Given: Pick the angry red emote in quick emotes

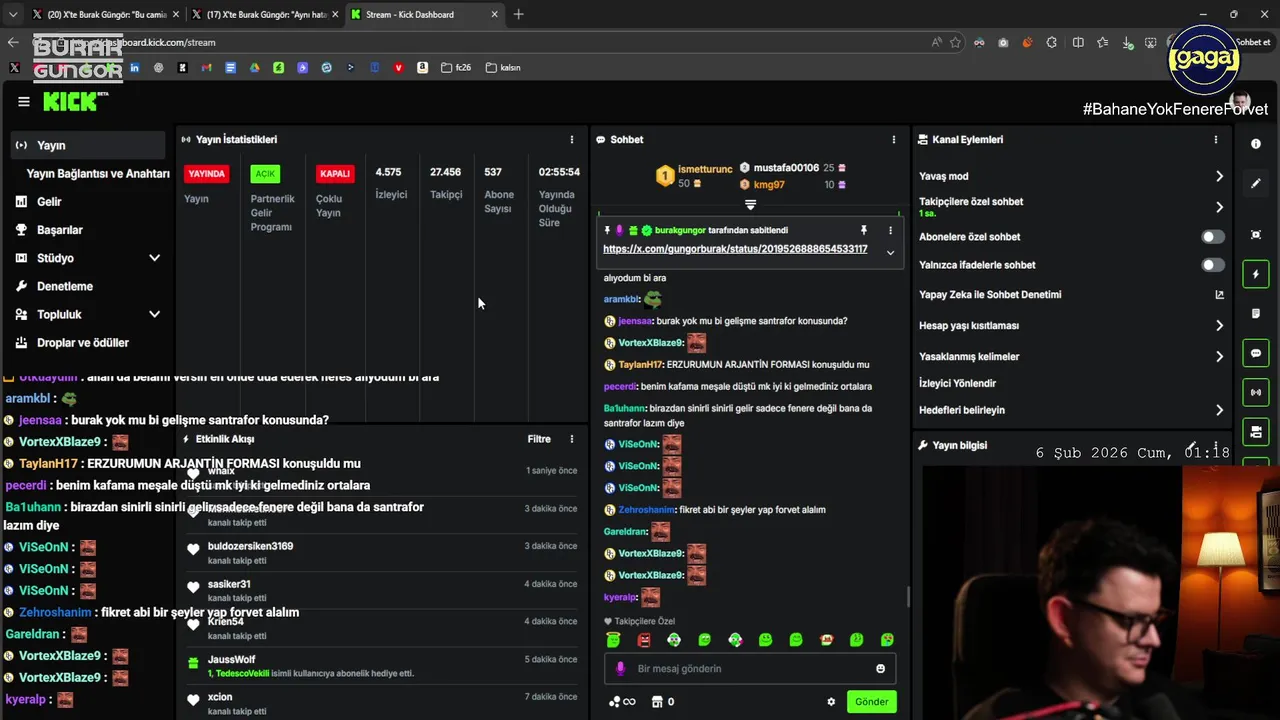Looking at the screenshot, I should pos(644,640).
